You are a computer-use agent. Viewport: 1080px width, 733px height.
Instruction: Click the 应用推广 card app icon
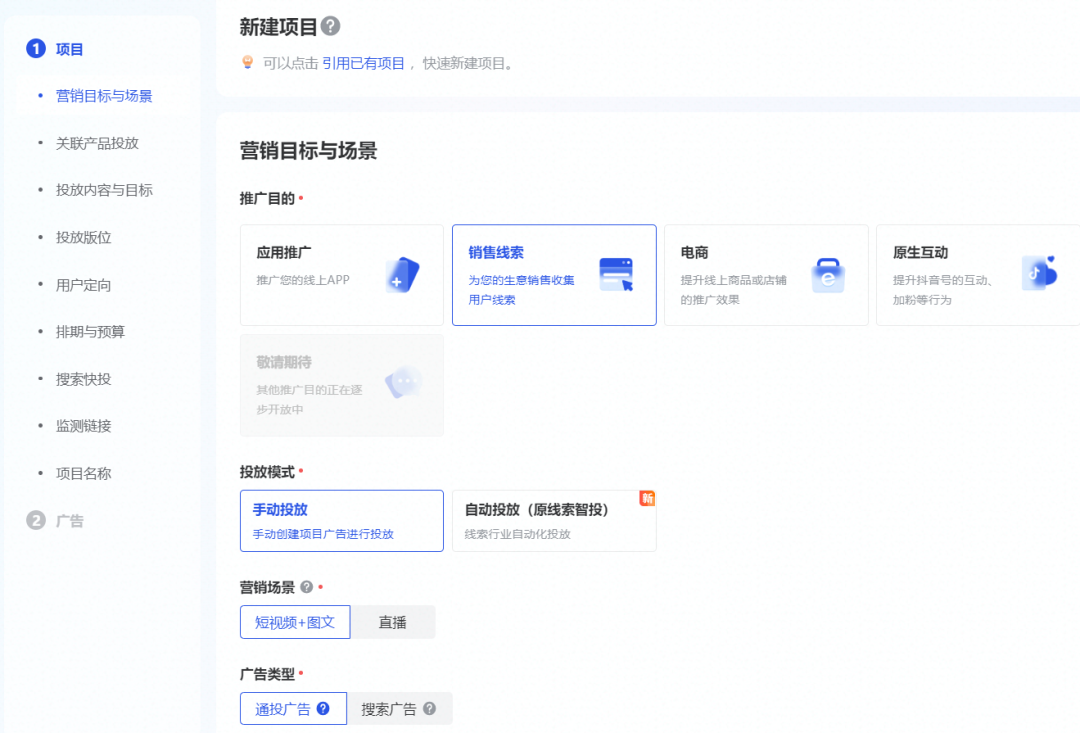point(403,275)
